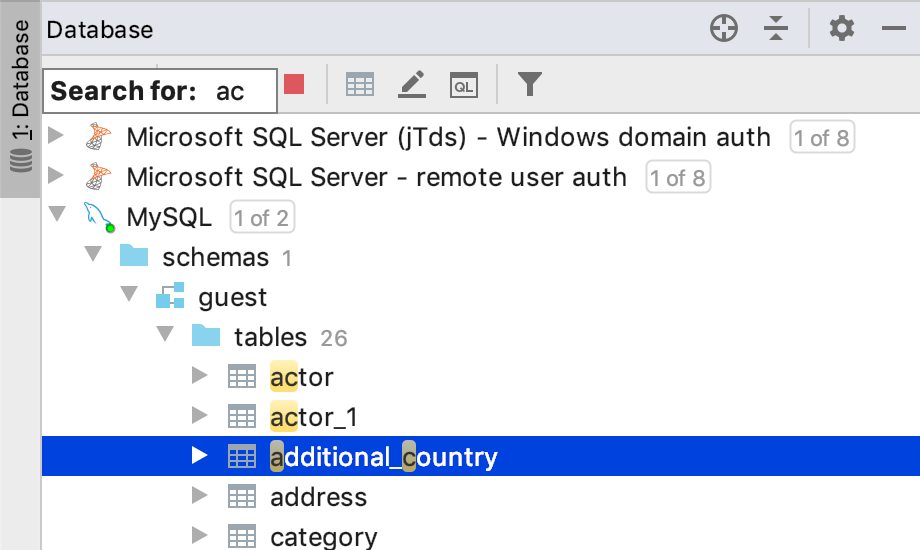Click the table icon next to actor
This screenshot has width=920, height=550.
click(x=242, y=376)
